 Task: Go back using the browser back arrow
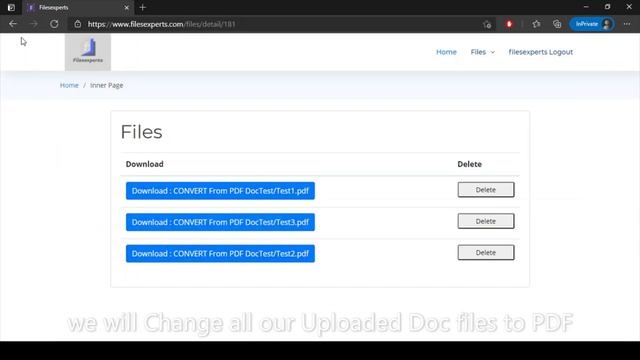pyautogui.click(x=13, y=24)
